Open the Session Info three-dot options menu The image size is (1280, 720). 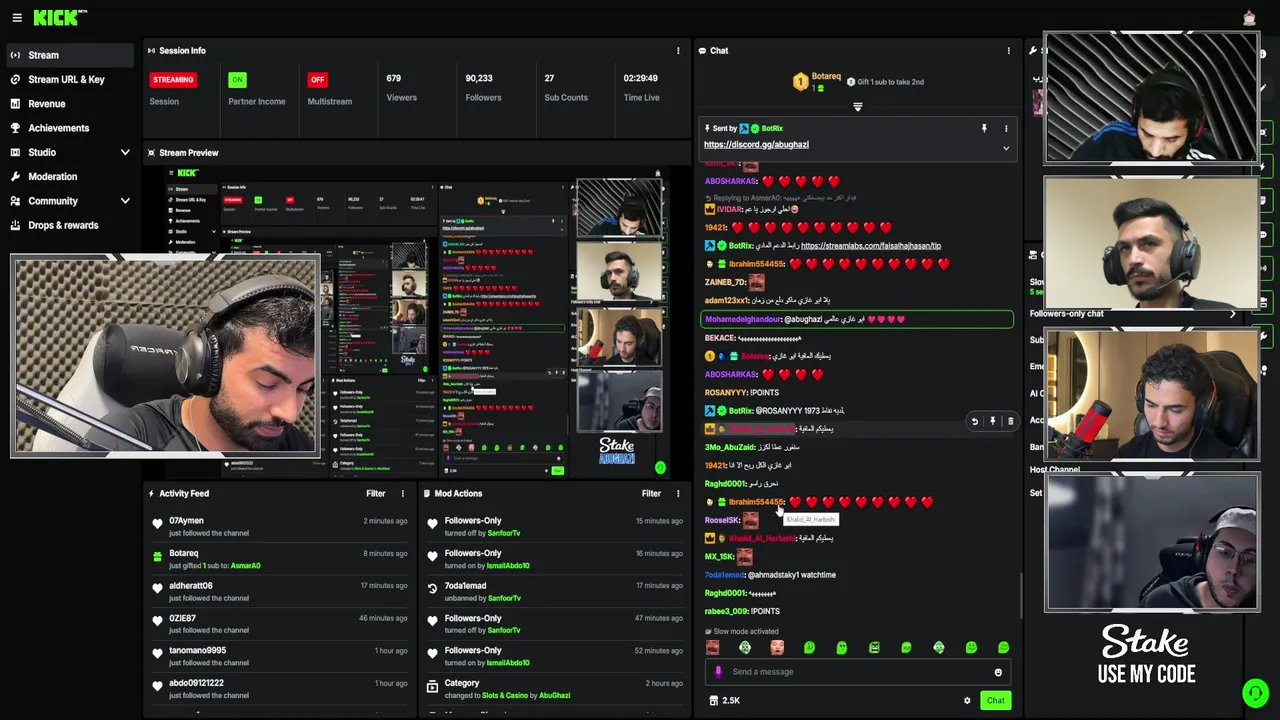pyautogui.click(x=678, y=51)
